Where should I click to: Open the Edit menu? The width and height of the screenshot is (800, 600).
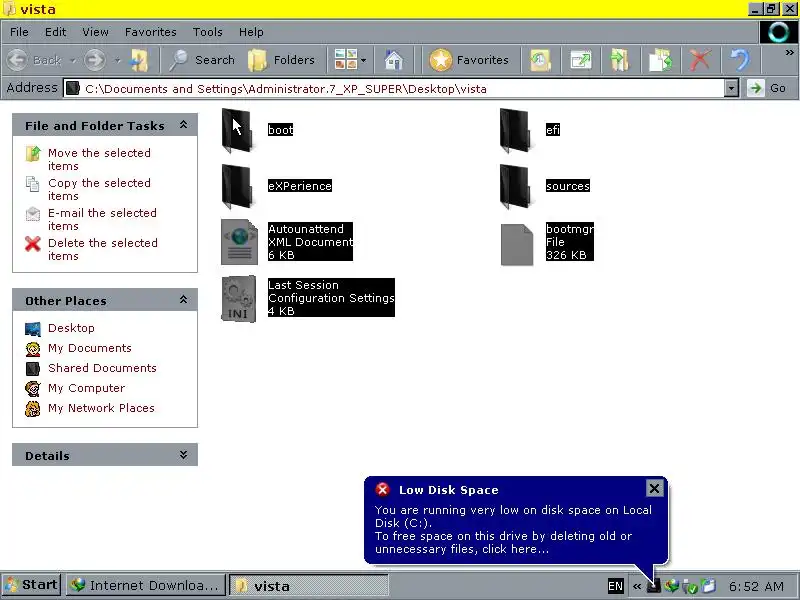click(55, 32)
